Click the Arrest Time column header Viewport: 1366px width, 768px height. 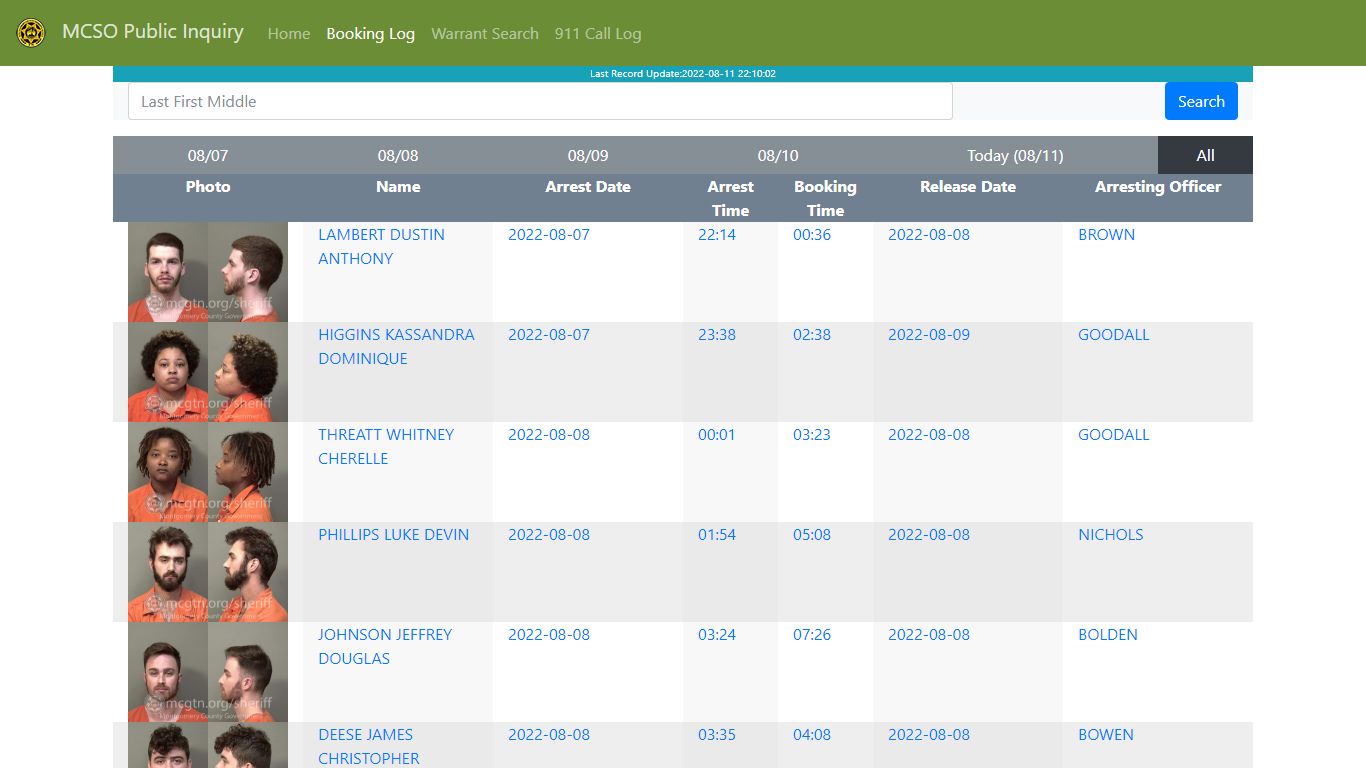[730, 198]
